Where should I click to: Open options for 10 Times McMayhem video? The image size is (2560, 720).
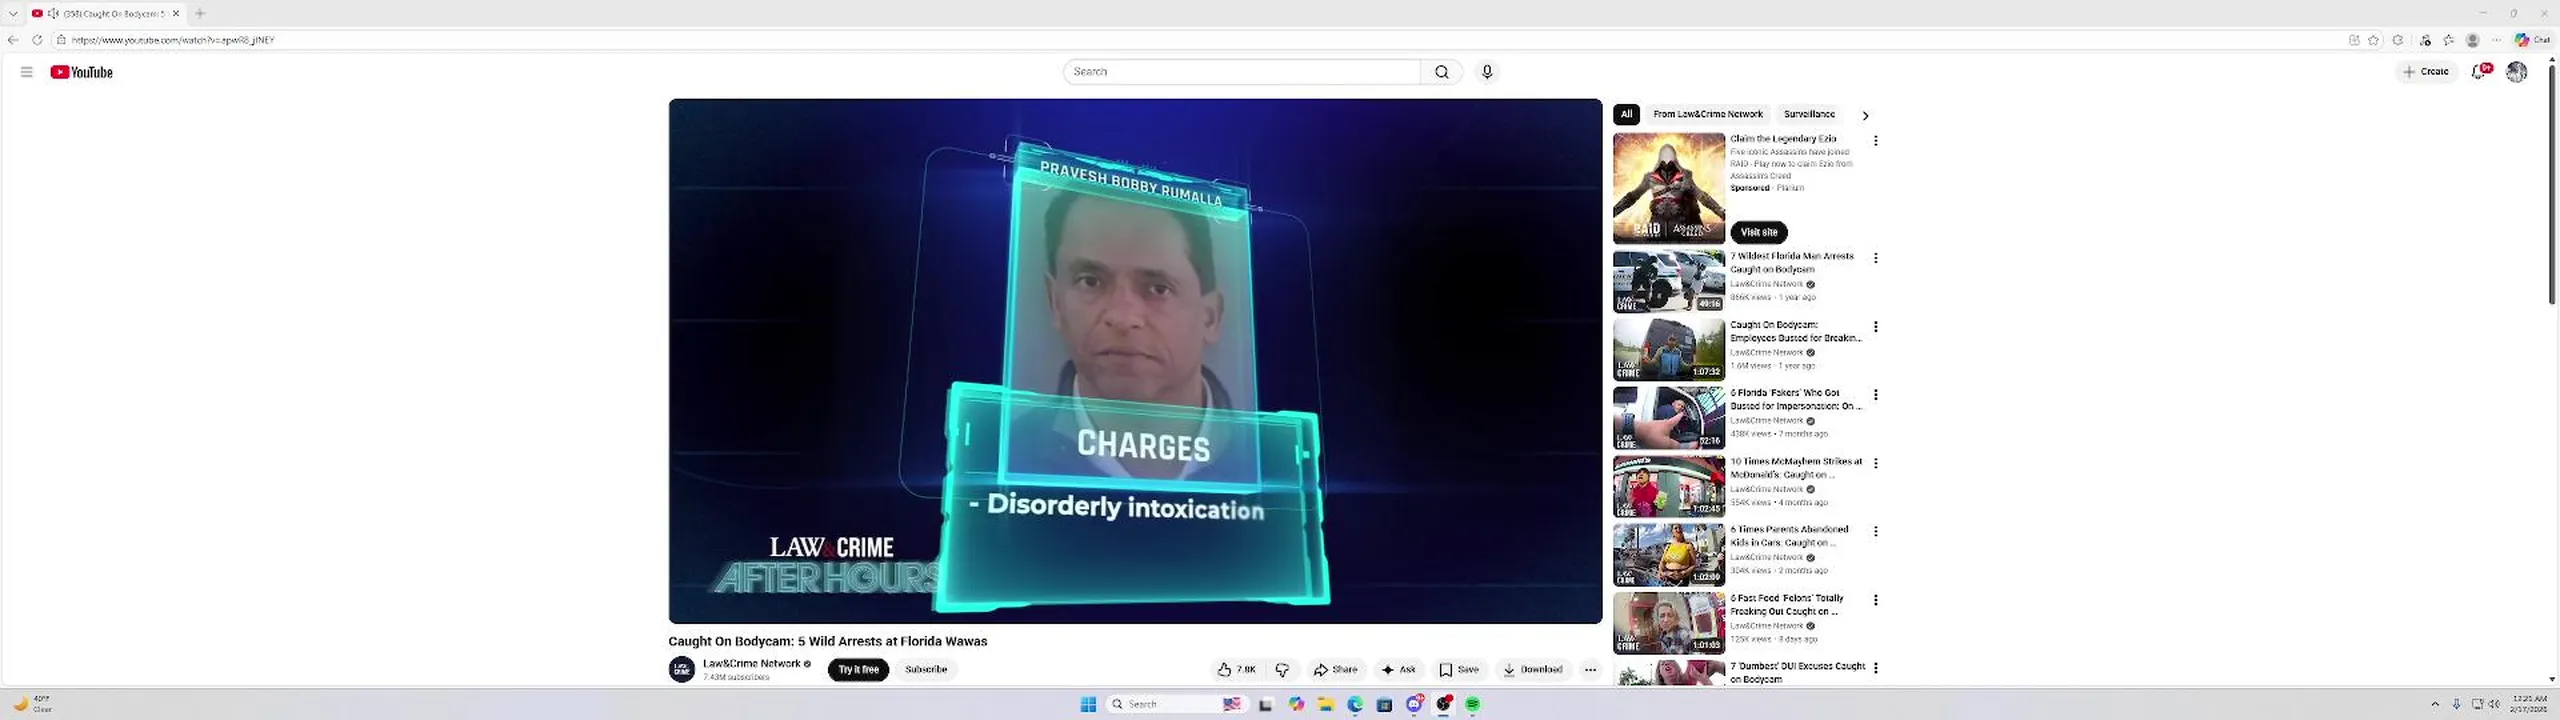(1875, 463)
